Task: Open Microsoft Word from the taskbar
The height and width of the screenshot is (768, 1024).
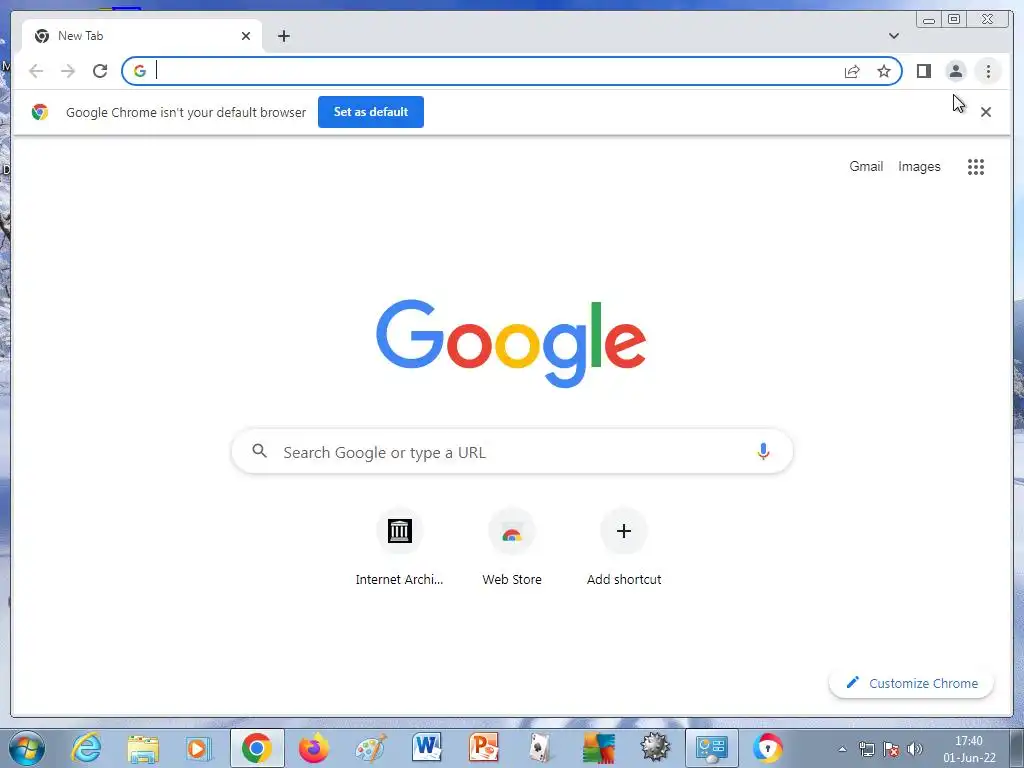Action: (x=427, y=748)
